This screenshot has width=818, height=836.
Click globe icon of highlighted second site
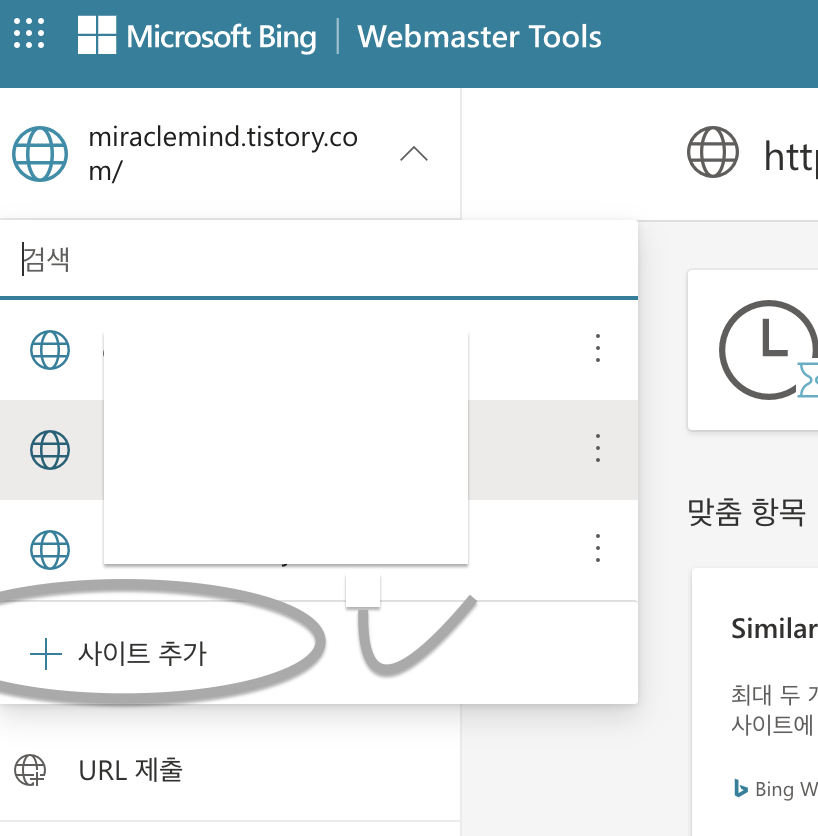coord(50,450)
